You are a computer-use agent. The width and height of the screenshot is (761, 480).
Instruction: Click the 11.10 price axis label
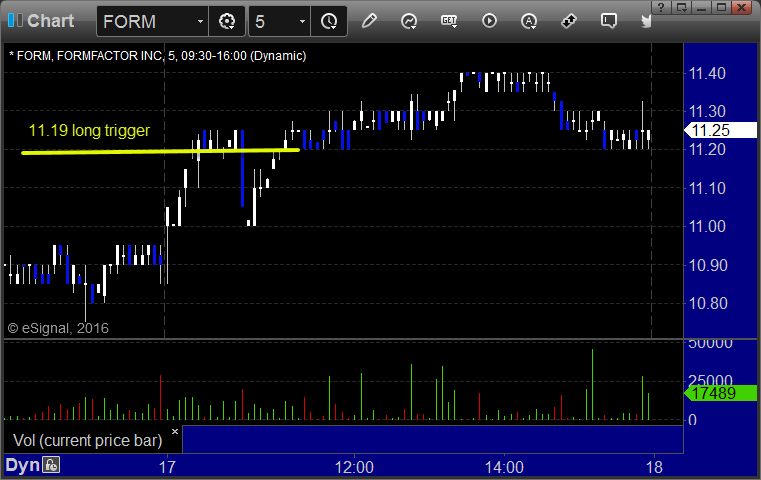point(707,188)
